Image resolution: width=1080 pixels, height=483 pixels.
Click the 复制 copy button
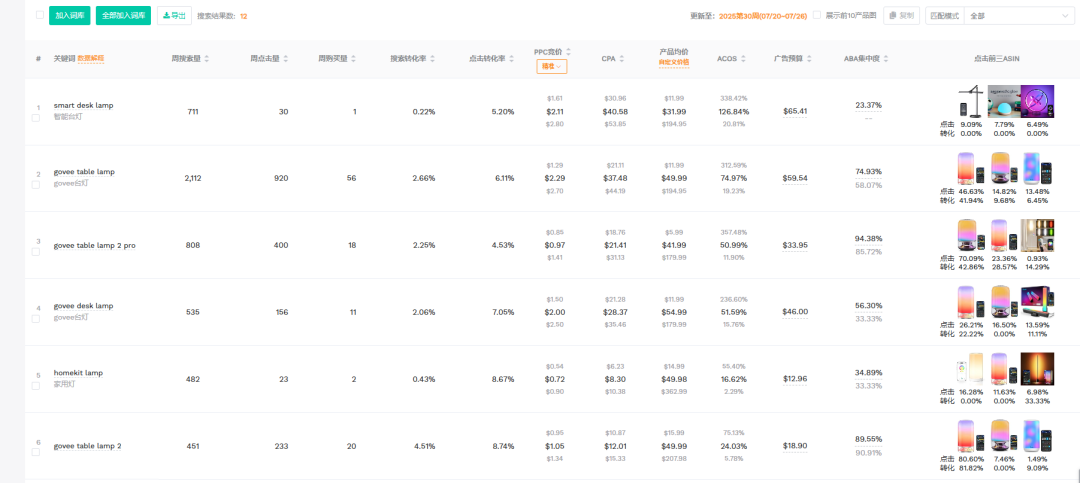click(901, 16)
